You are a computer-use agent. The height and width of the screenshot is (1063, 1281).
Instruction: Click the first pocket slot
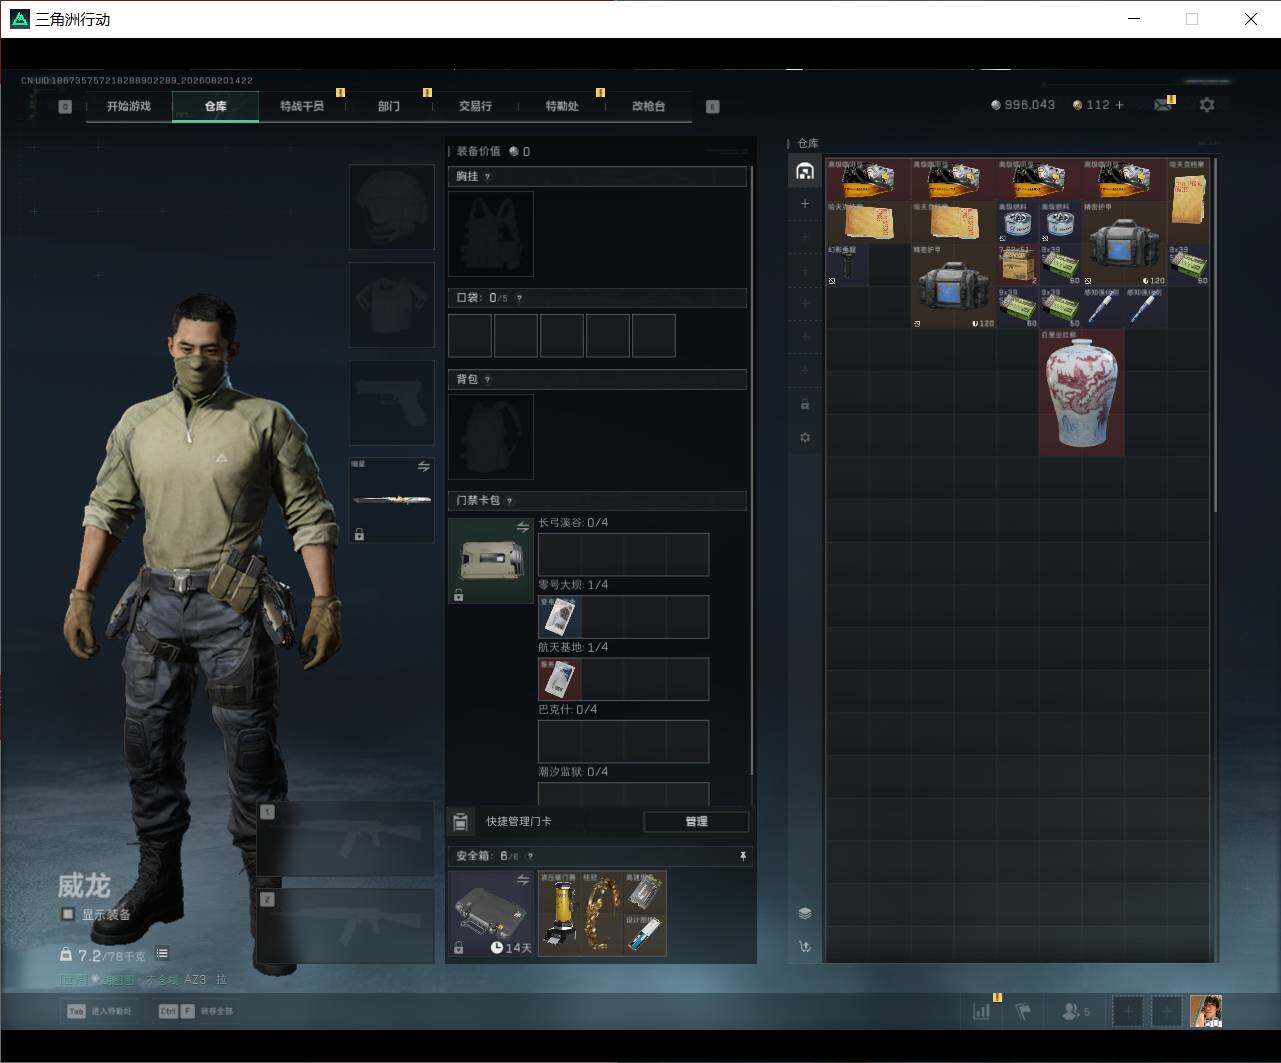point(470,336)
